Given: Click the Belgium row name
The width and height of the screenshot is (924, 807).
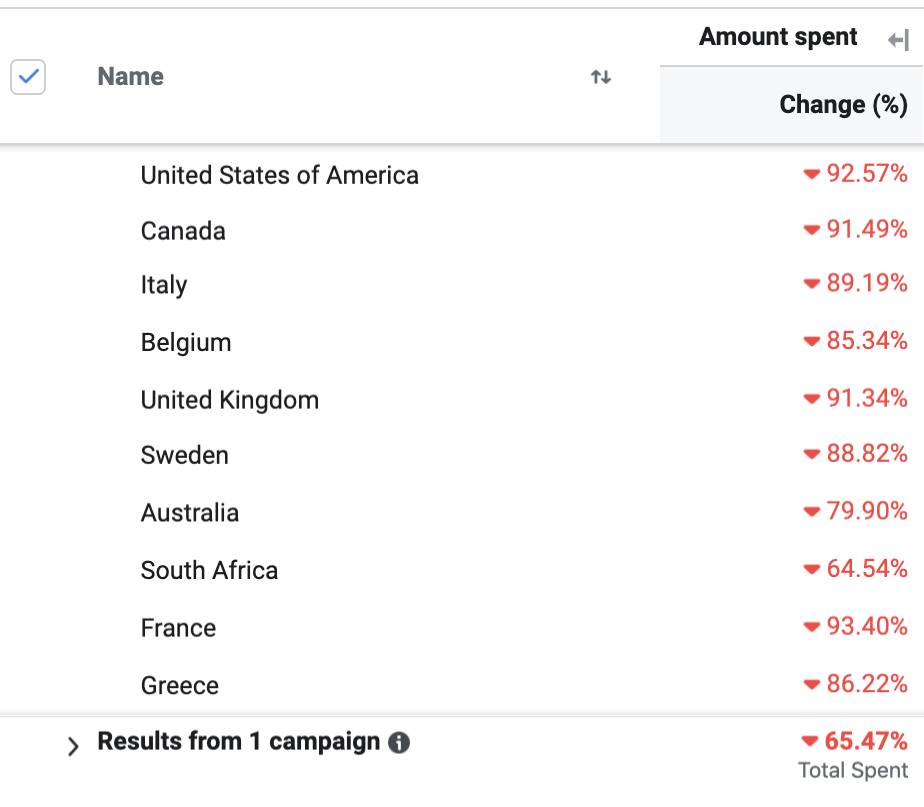Looking at the screenshot, I should [x=186, y=342].
